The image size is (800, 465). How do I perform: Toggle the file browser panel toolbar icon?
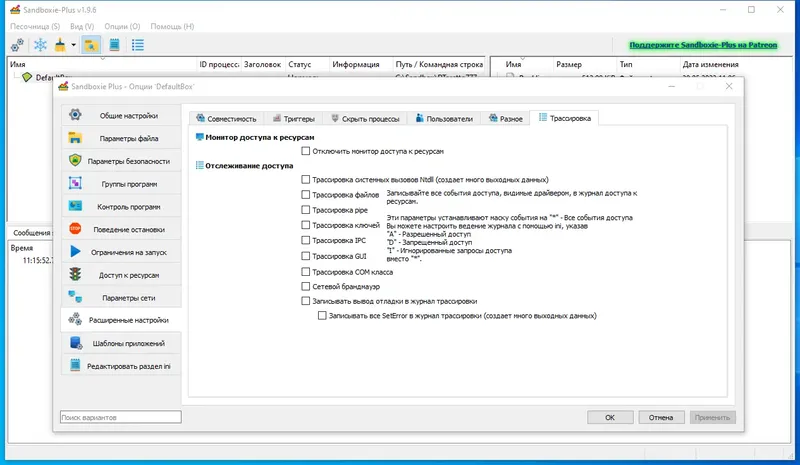(91, 45)
